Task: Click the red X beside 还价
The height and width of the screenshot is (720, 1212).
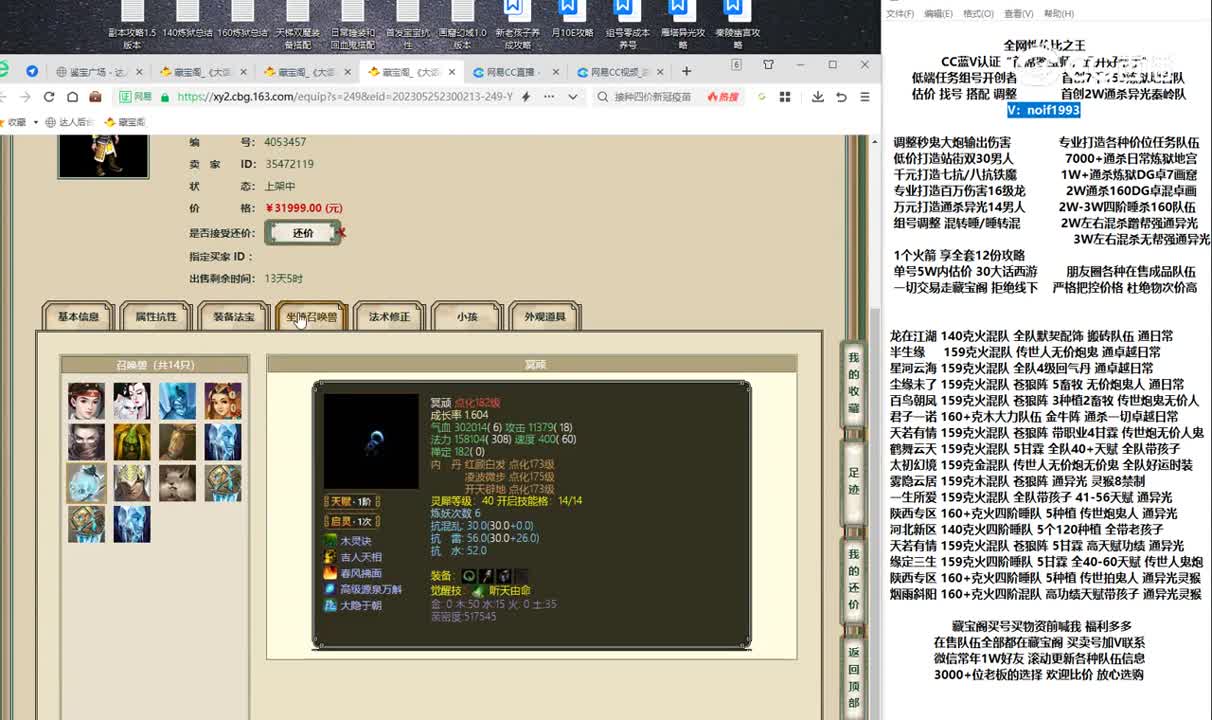Action: (x=342, y=233)
